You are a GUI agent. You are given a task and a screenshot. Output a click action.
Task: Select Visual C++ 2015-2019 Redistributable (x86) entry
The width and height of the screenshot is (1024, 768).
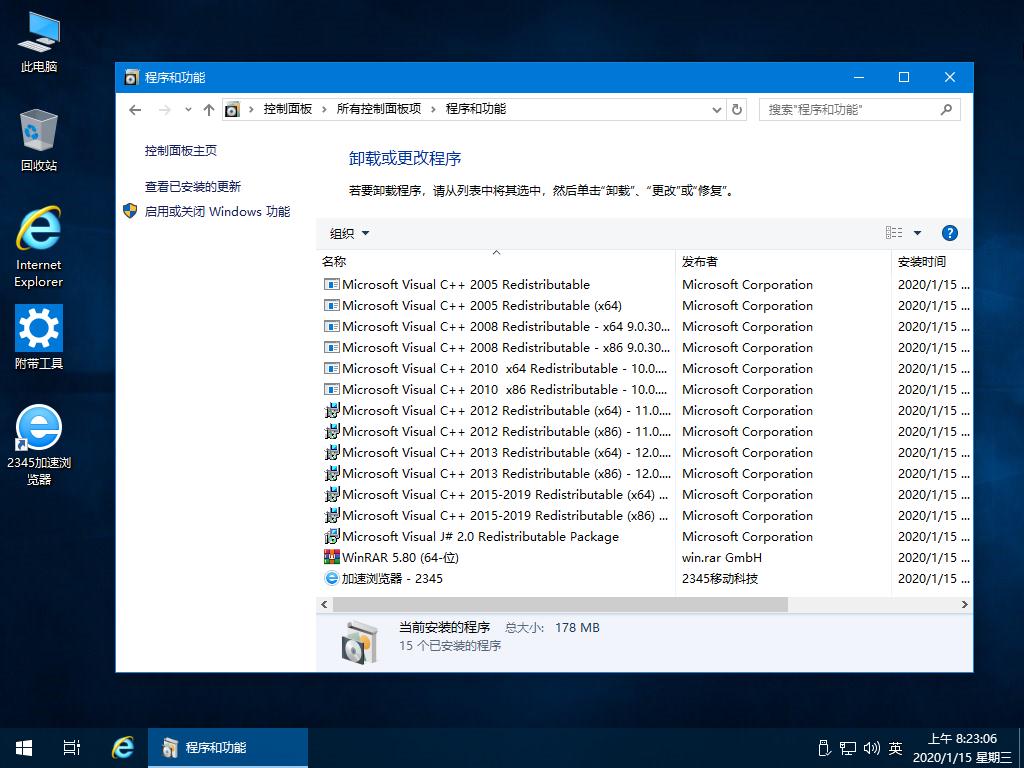(496, 515)
